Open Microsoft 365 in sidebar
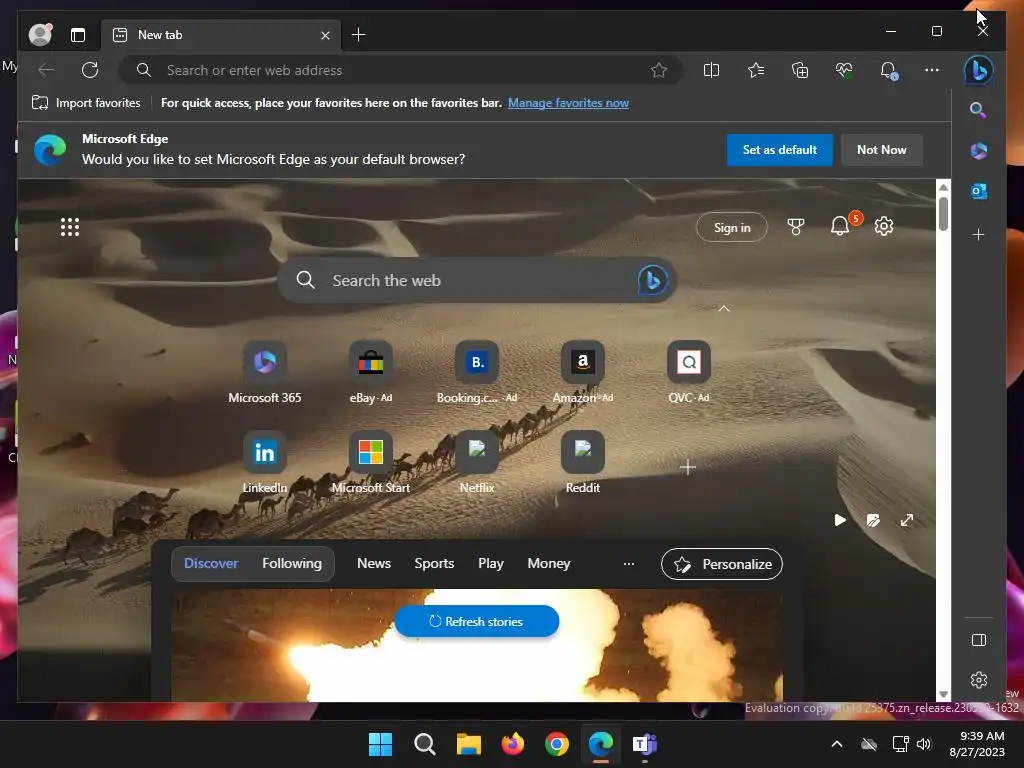Screen dimensions: 1024x768 click(978, 151)
